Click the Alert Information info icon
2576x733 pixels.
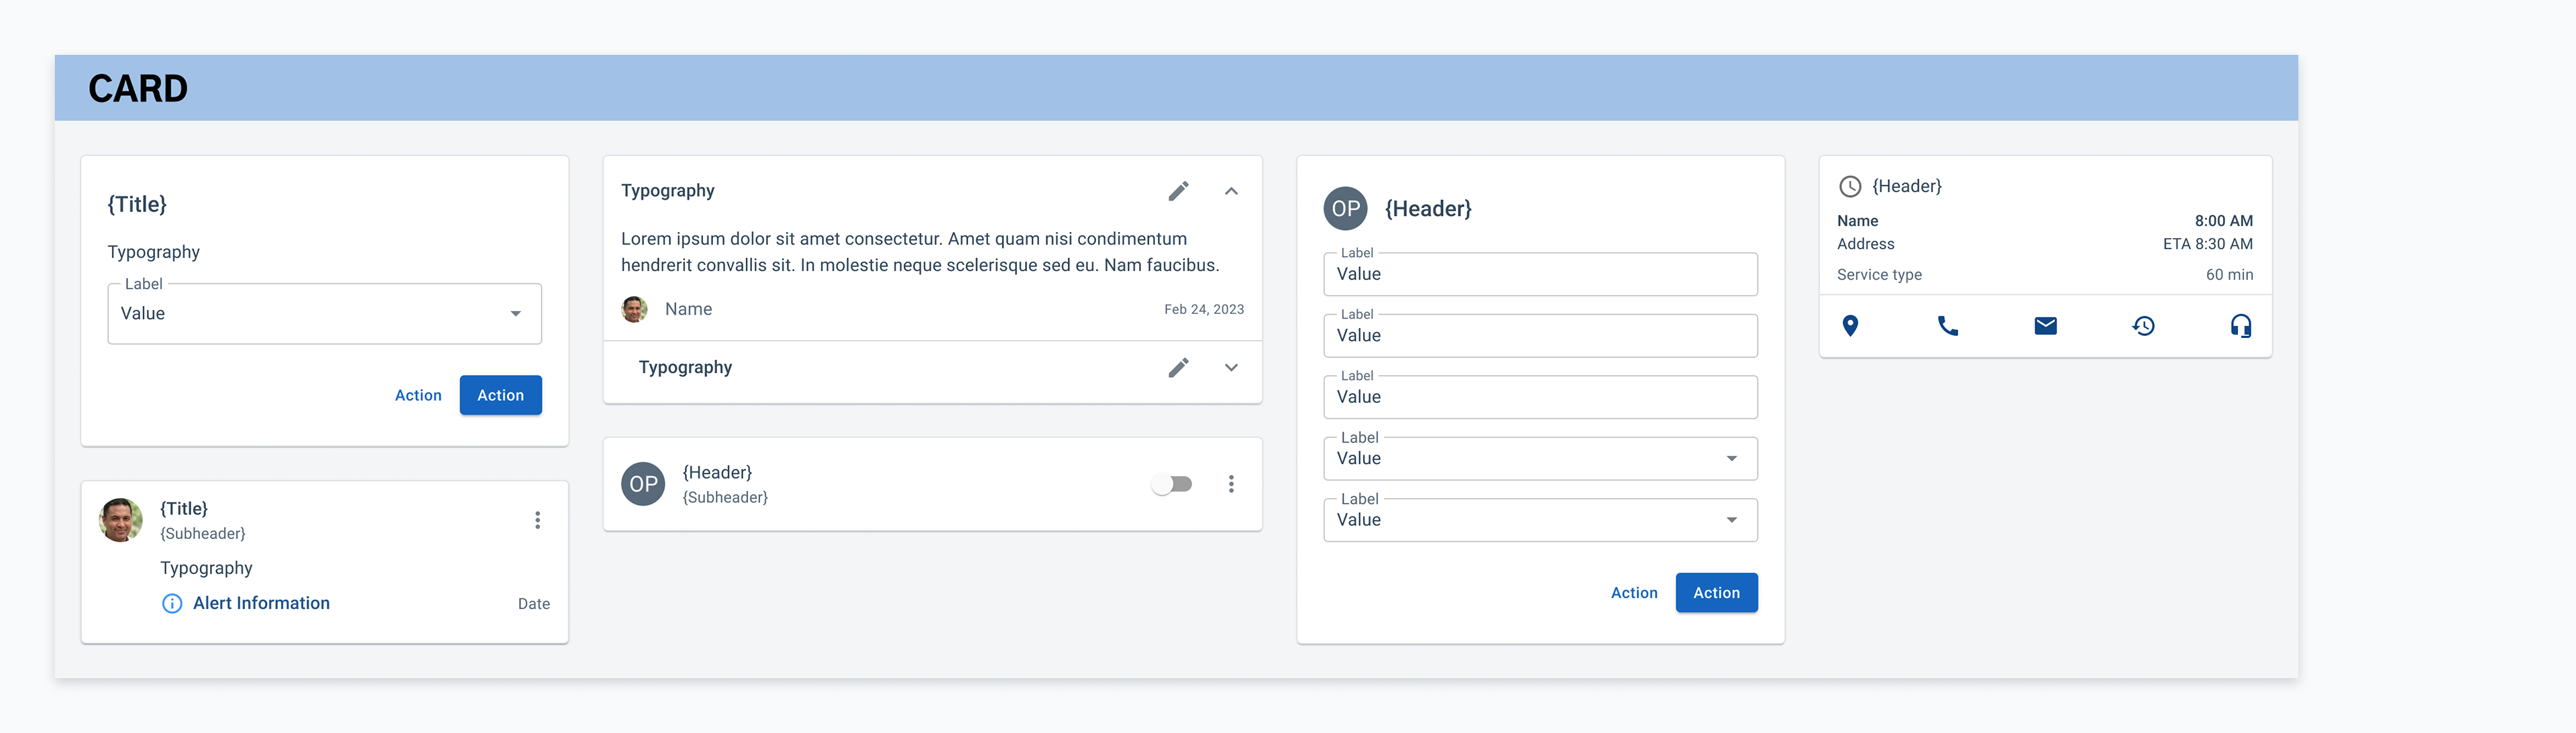pyautogui.click(x=172, y=604)
